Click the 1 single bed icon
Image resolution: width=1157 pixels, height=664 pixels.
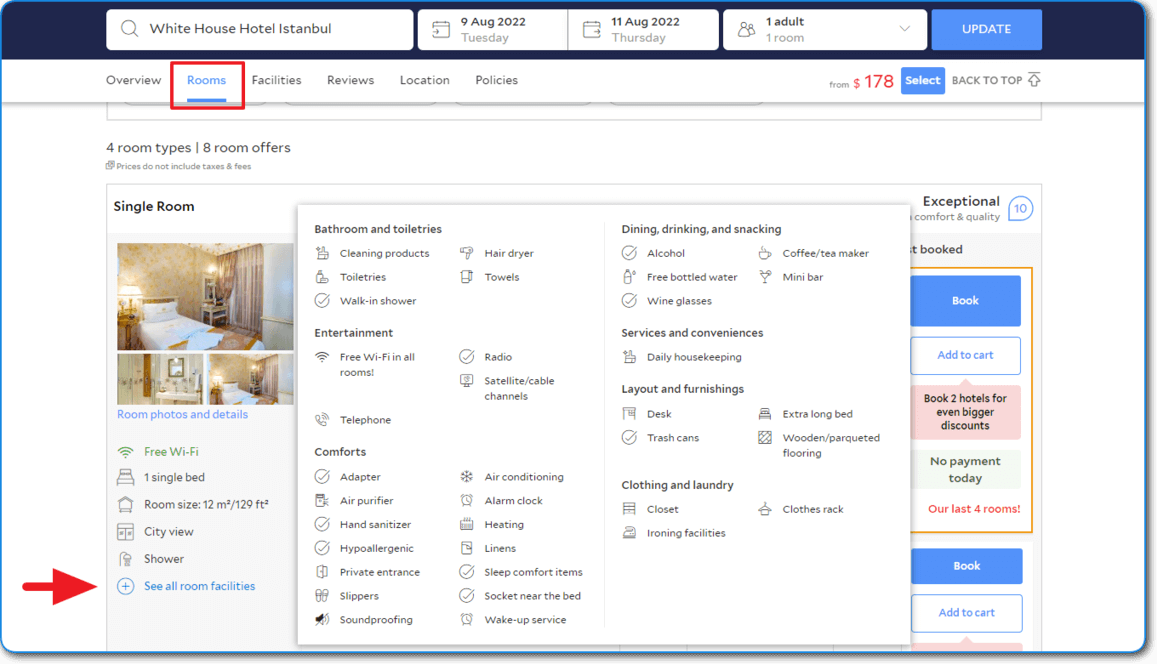(125, 477)
